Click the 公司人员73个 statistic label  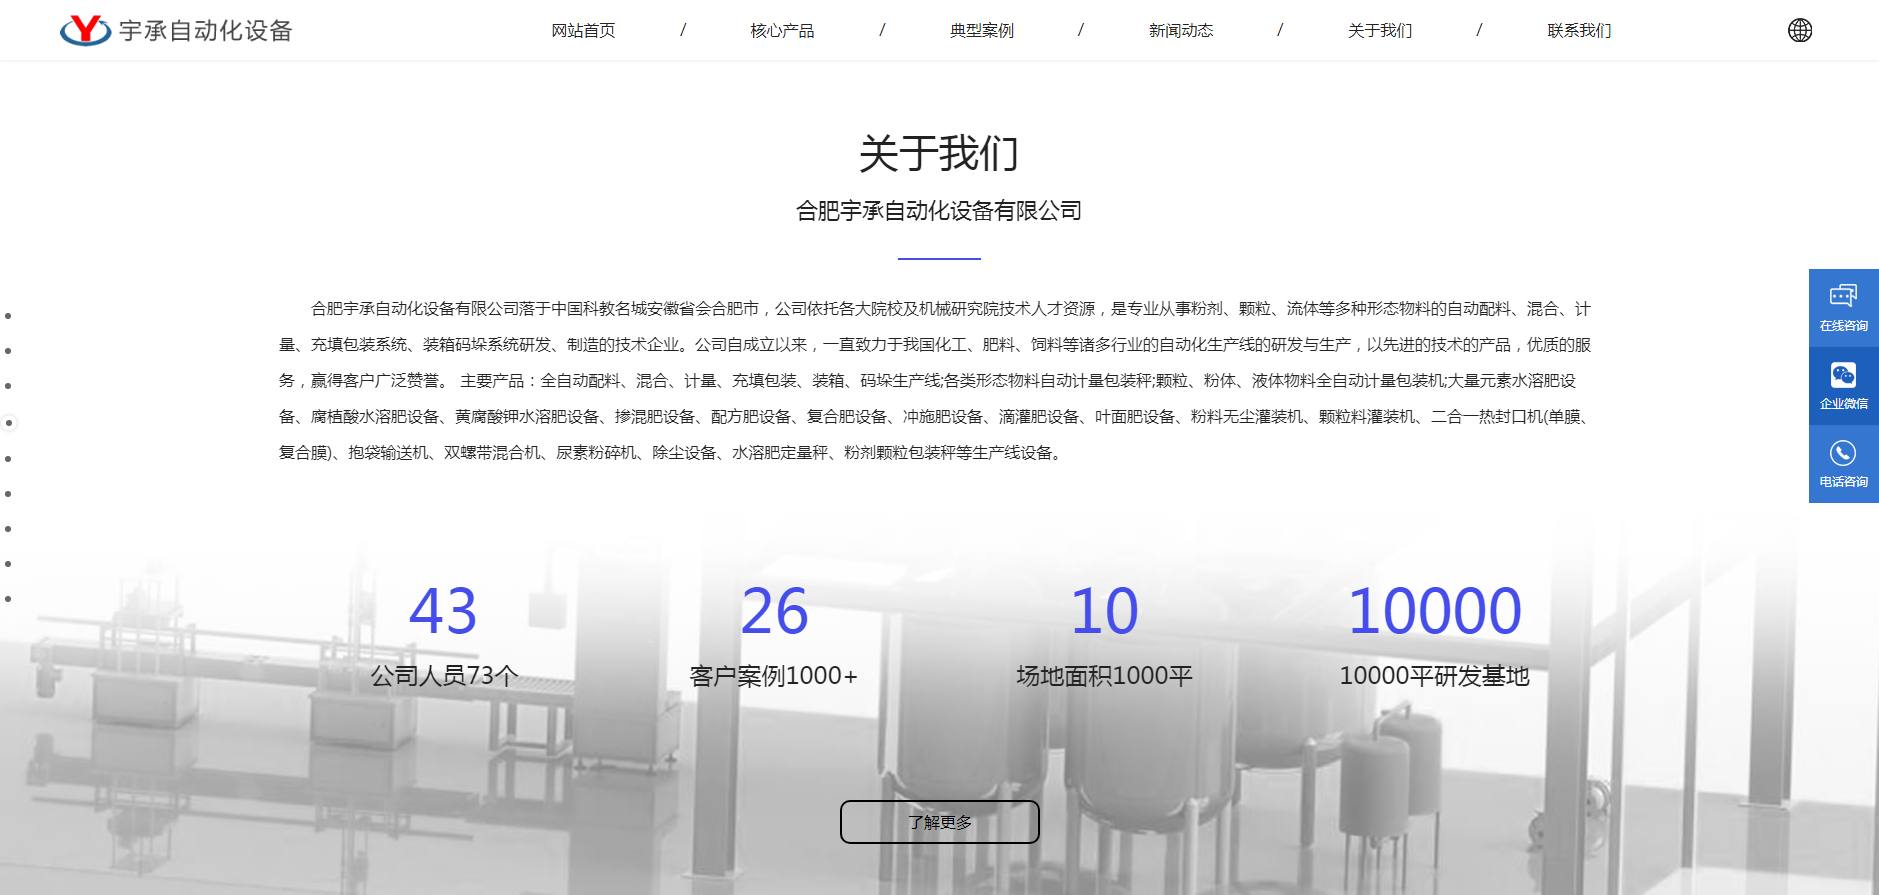click(x=444, y=676)
